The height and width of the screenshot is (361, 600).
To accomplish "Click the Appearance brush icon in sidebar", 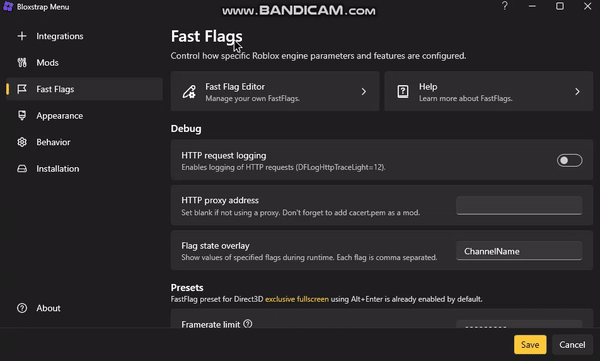I will click(22, 115).
